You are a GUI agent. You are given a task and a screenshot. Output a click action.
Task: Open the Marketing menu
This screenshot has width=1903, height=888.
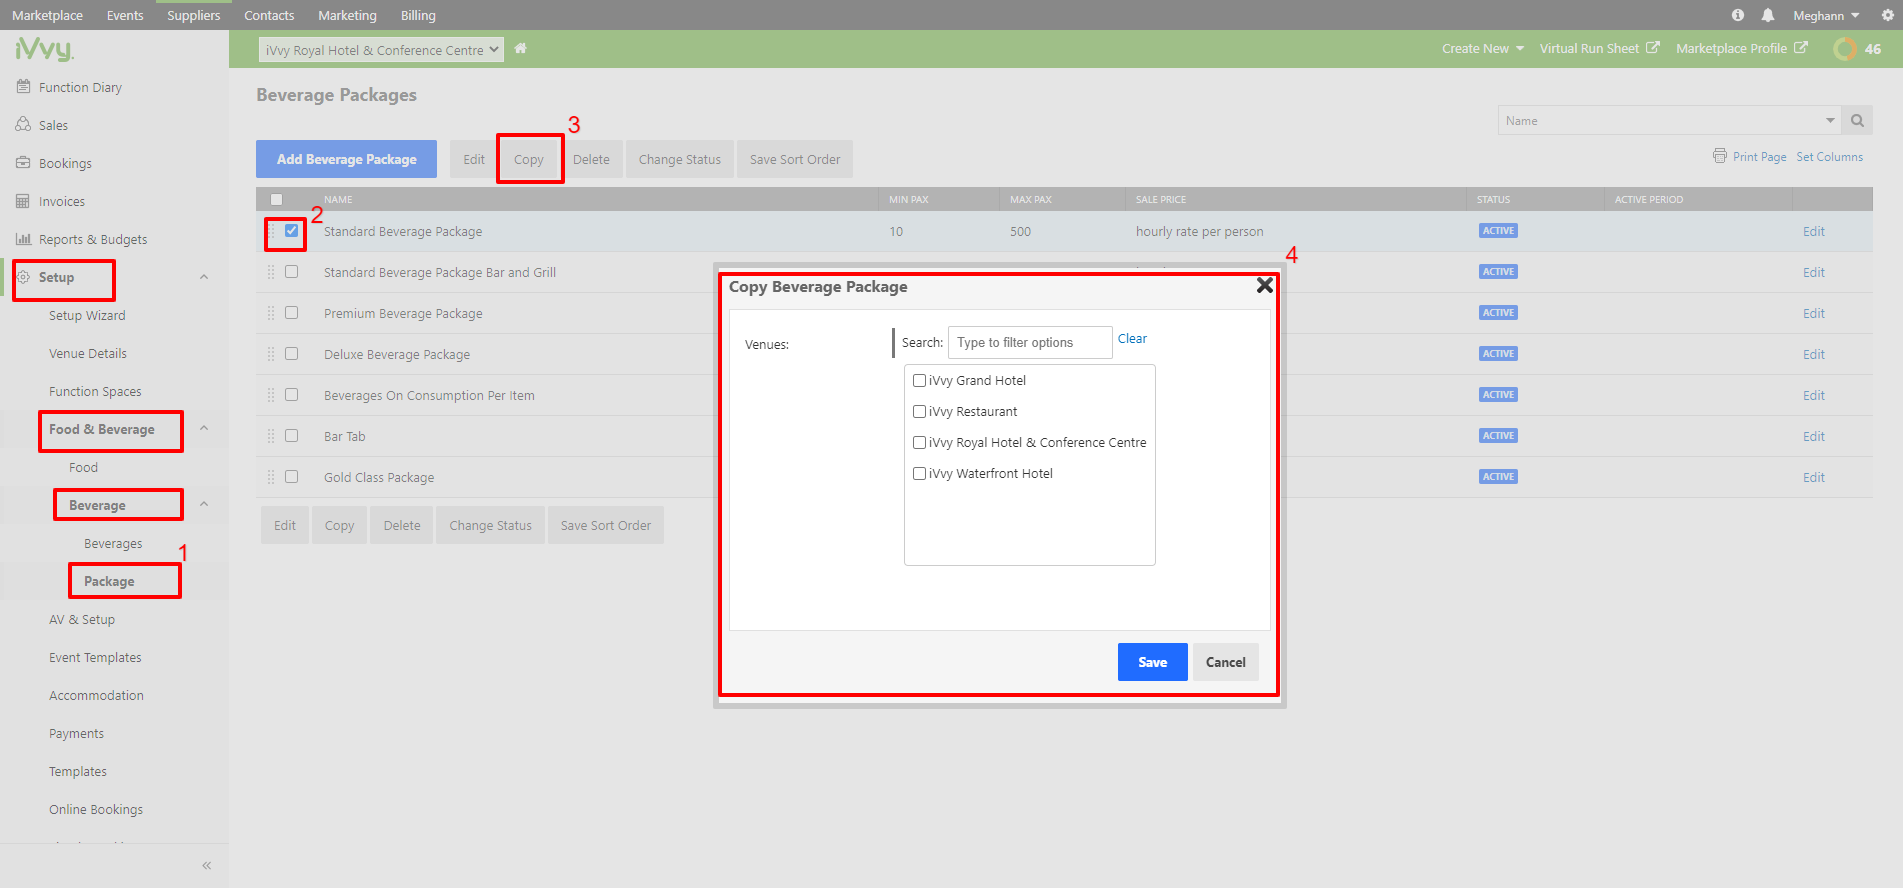(347, 15)
